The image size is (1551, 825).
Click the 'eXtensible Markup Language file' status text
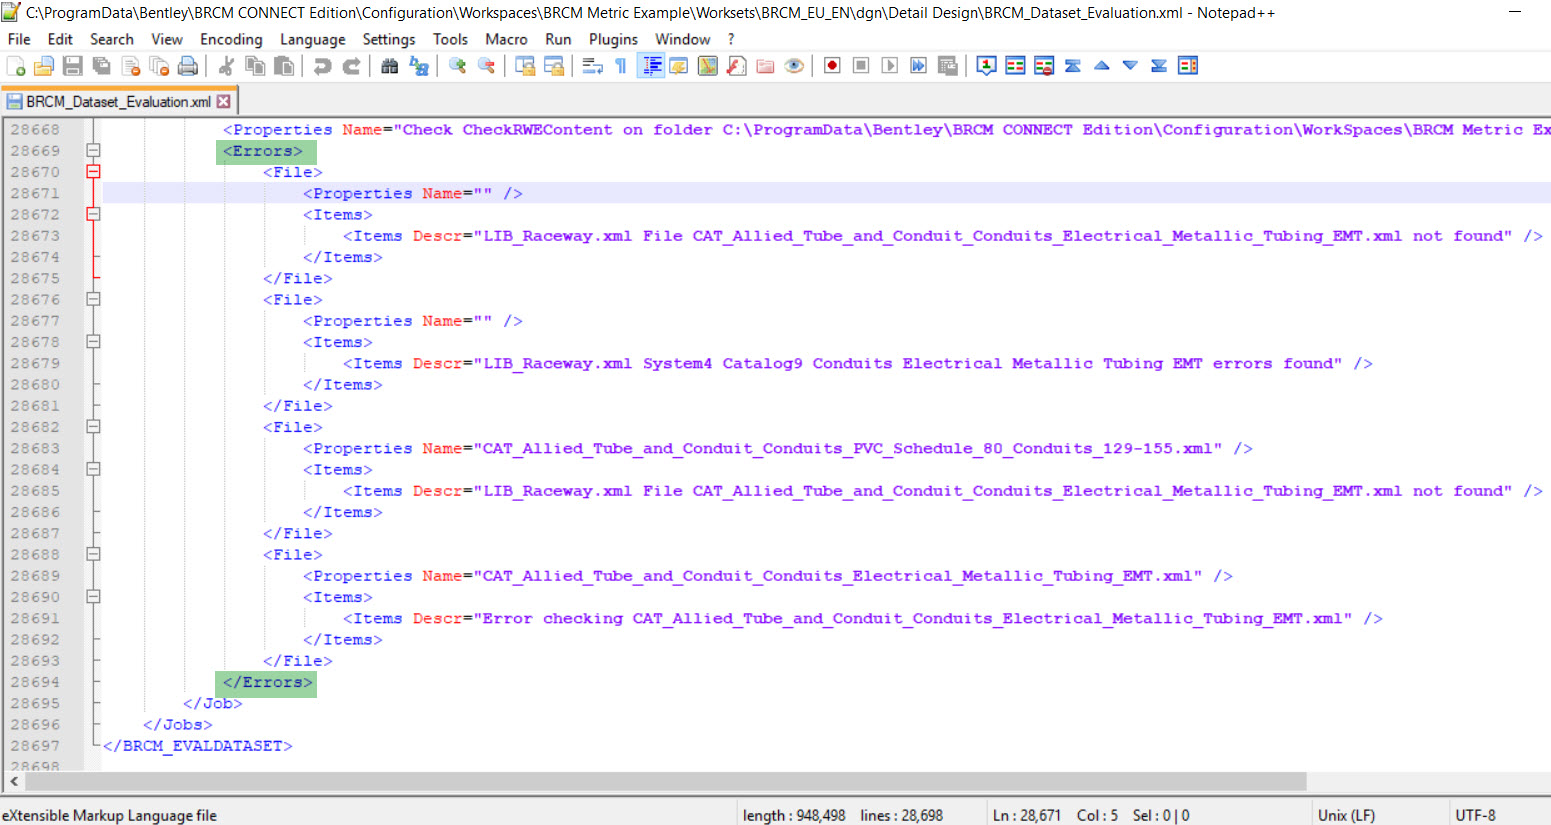pyautogui.click(x=109, y=815)
